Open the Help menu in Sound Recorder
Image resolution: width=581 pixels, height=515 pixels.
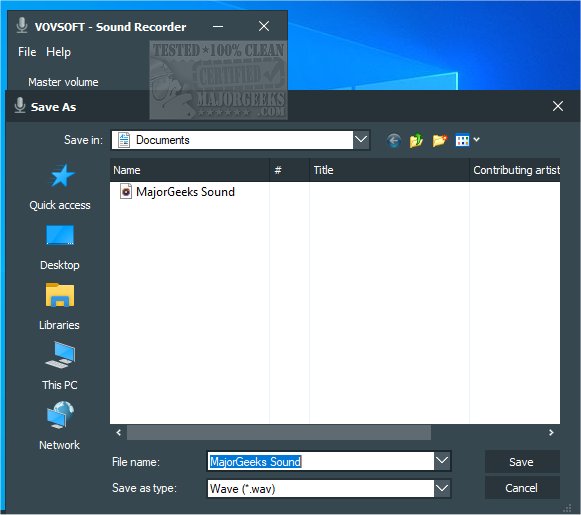coord(58,52)
